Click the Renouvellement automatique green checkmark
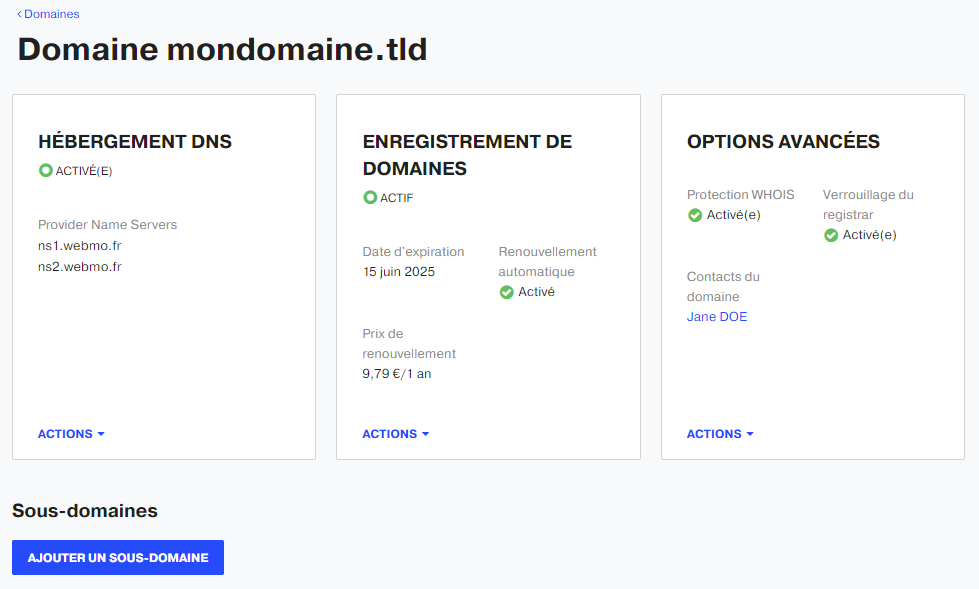The width and height of the screenshot is (979, 589). 506,292
